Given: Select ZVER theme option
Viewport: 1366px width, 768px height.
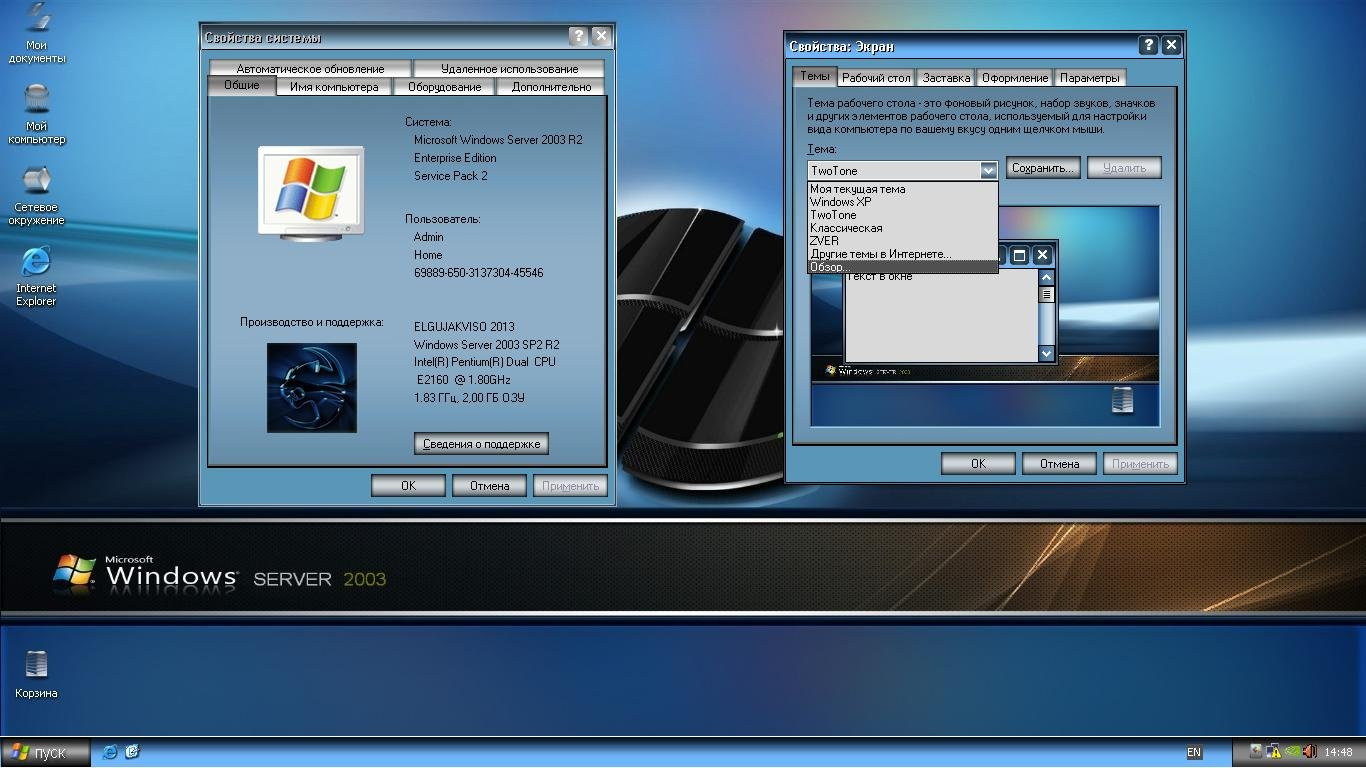Looking at the screenshot, I should [902, 241].
